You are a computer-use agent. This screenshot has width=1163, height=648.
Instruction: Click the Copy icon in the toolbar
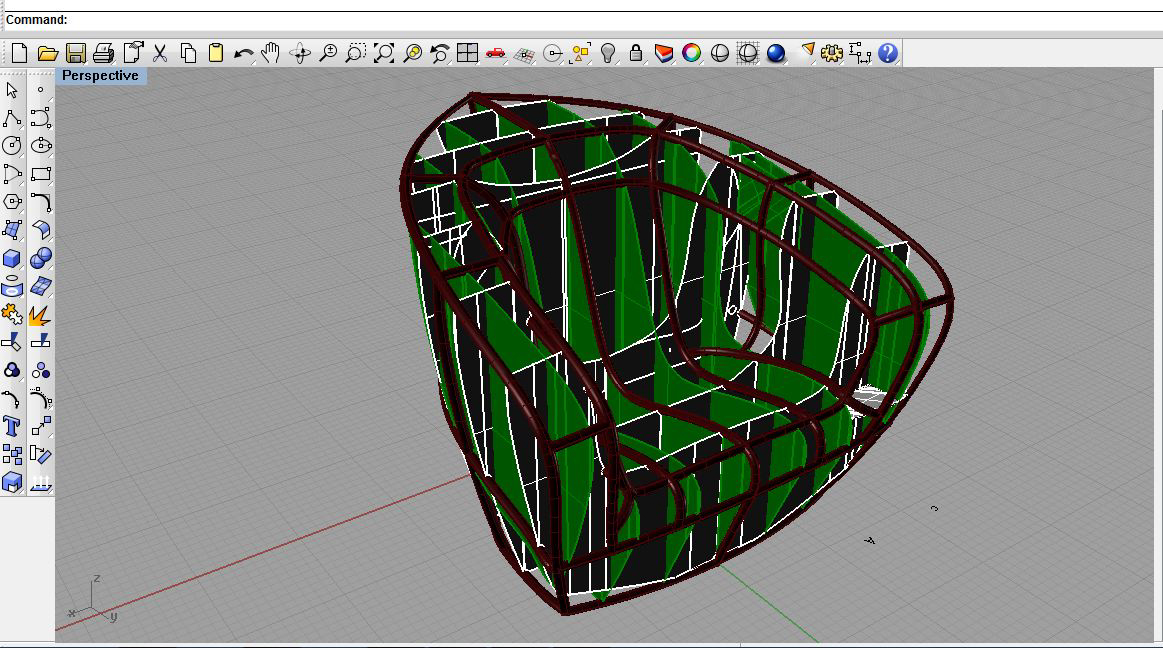point(188,53)
